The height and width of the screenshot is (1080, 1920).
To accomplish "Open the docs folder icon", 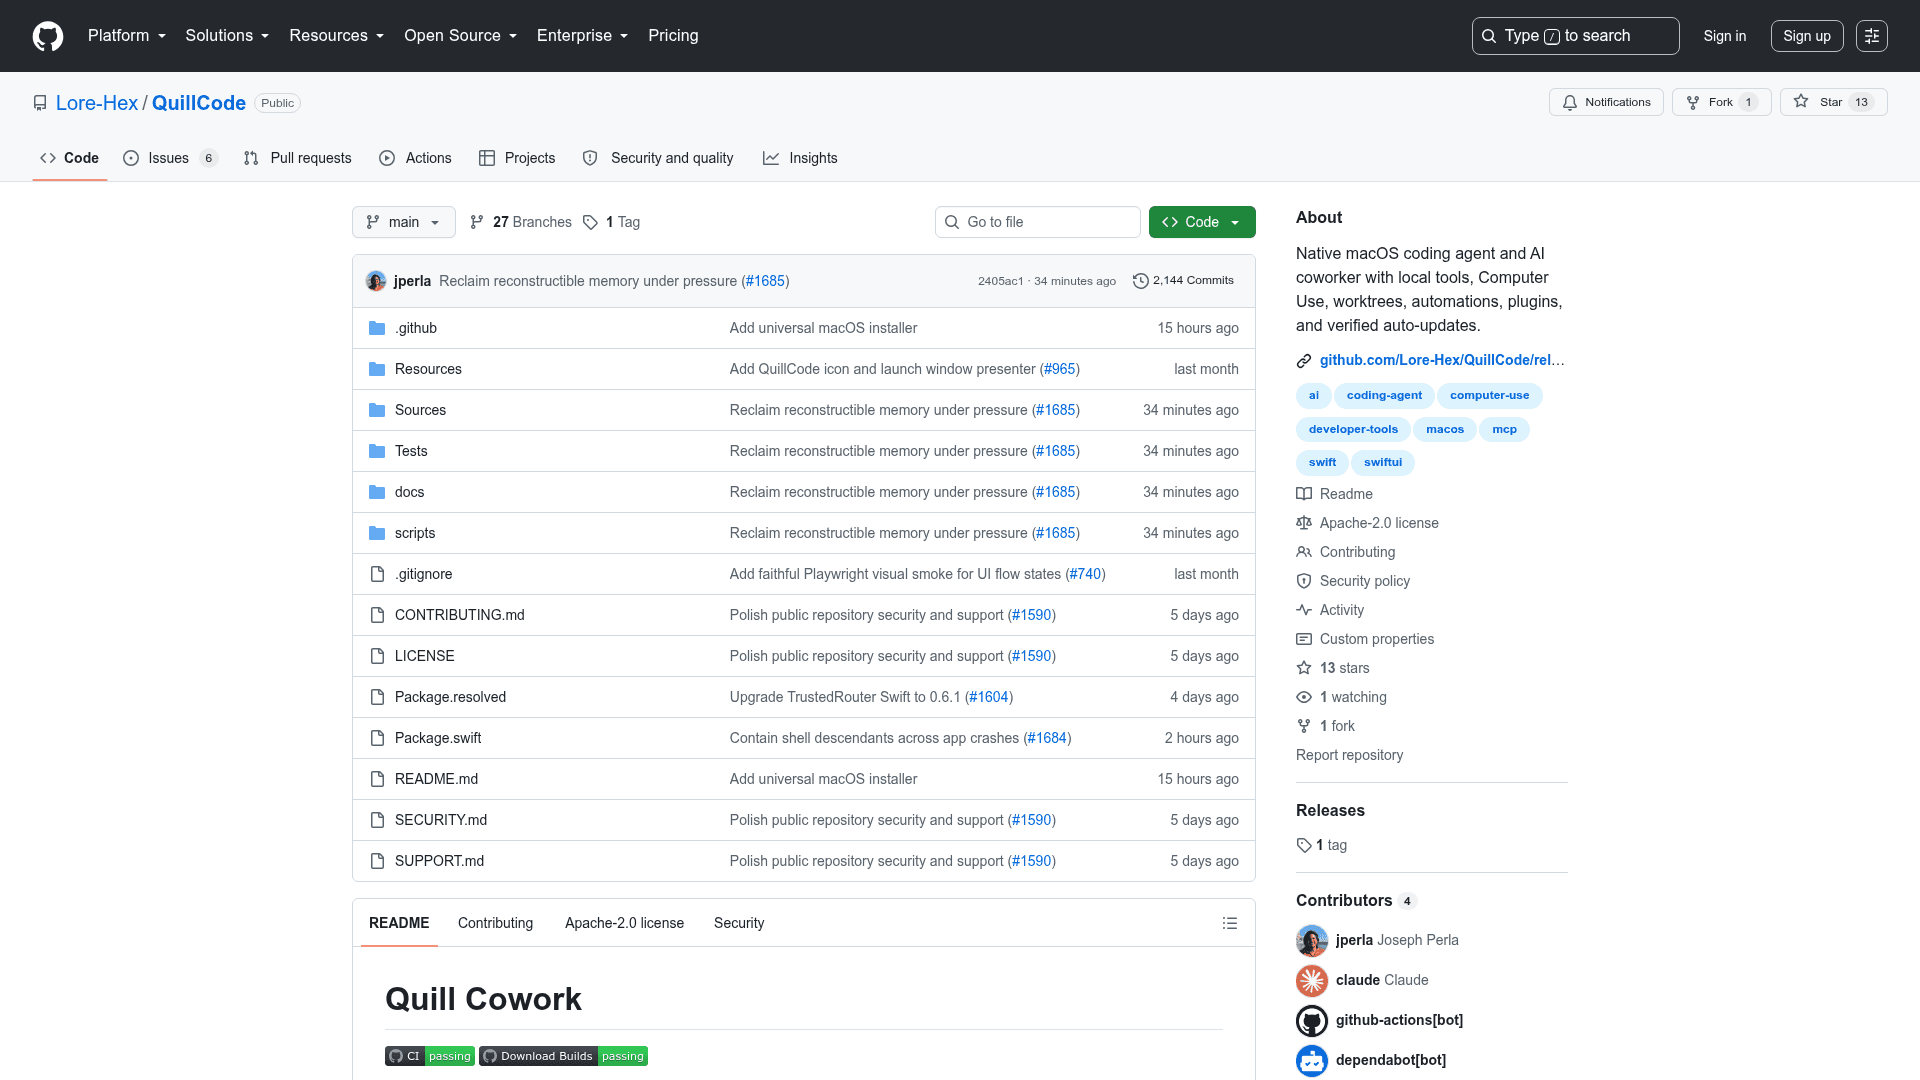I will [377, 492].
